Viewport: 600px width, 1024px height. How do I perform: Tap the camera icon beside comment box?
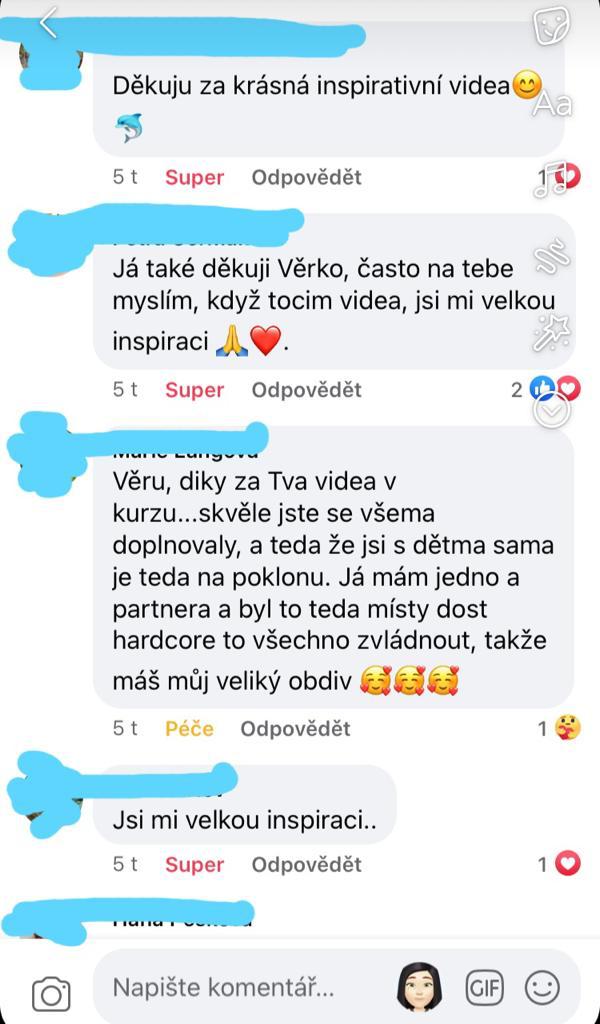tap(51, 994)
